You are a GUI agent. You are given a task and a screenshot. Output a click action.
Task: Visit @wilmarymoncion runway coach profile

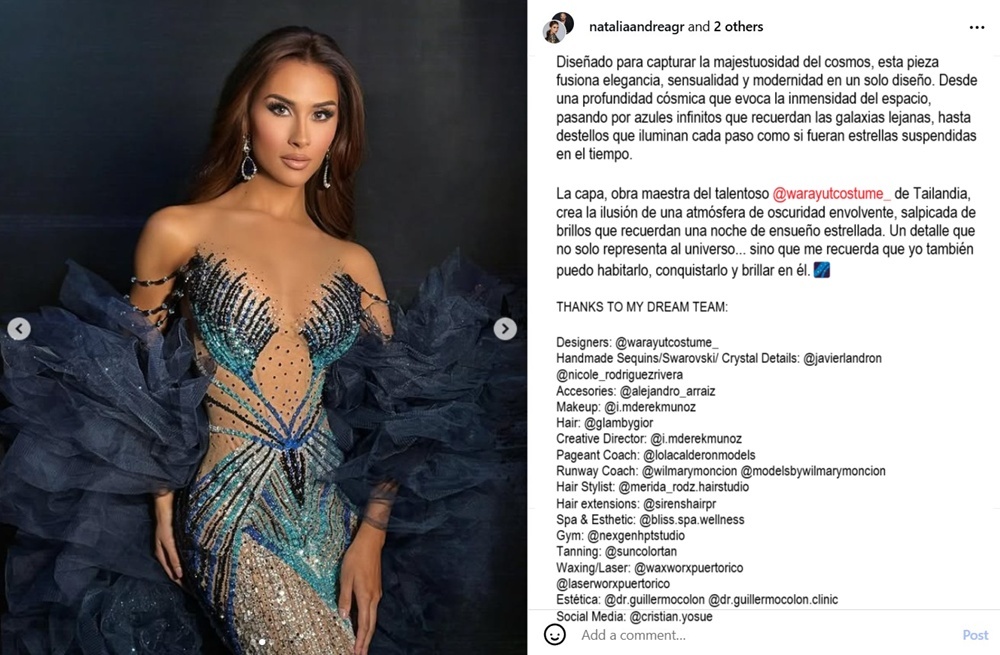689,471
